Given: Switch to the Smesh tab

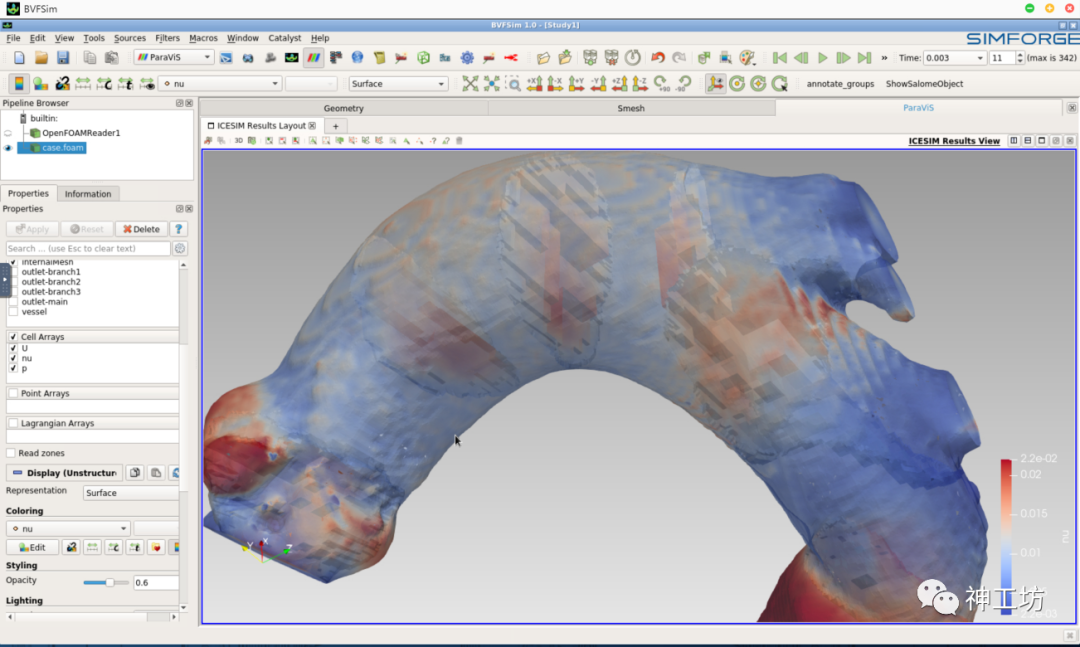Looking at the screenshot, I should click(631, 108).
